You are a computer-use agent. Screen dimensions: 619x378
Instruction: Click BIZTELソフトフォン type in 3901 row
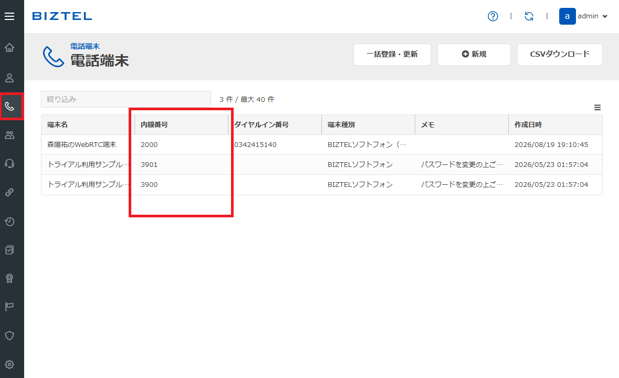click(360, 165)
